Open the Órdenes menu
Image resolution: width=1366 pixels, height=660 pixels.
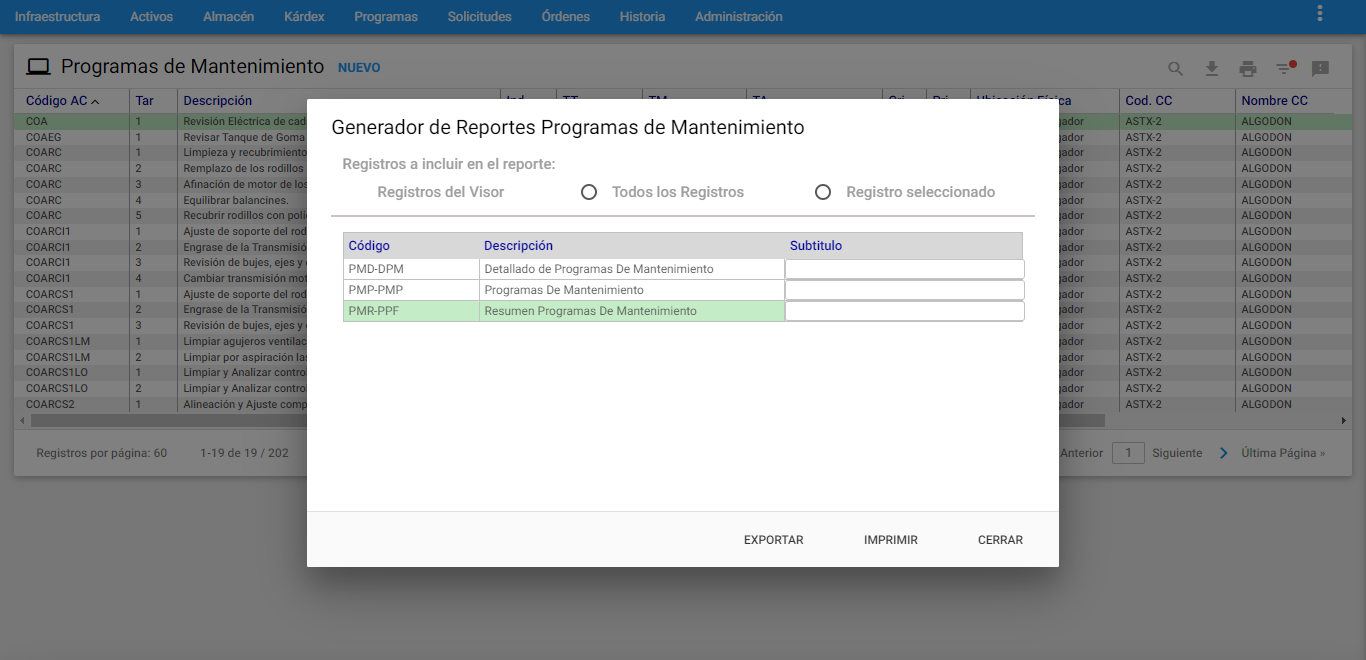(x=565, y=17)
